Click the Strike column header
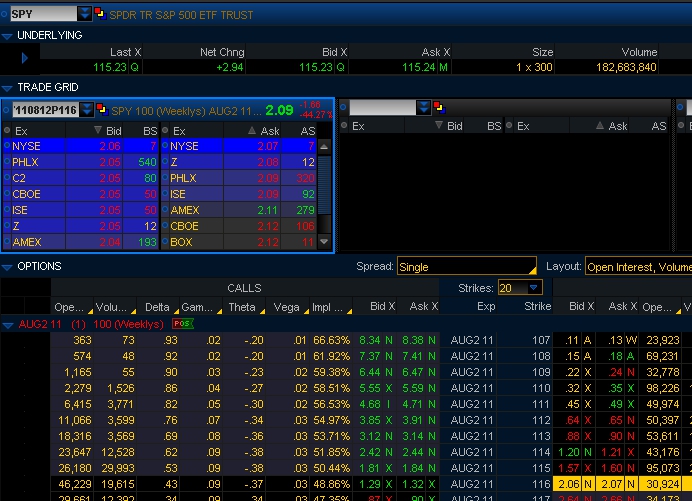Viewport: 692px width, 501px height. (537, 306)
